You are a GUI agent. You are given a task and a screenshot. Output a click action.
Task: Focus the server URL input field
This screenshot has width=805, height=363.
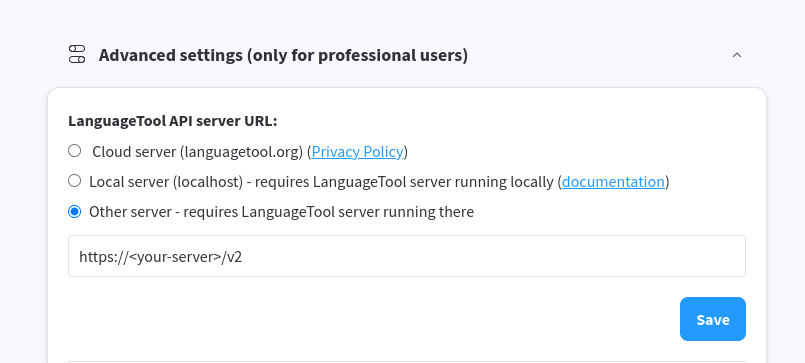tap(407, 256)
